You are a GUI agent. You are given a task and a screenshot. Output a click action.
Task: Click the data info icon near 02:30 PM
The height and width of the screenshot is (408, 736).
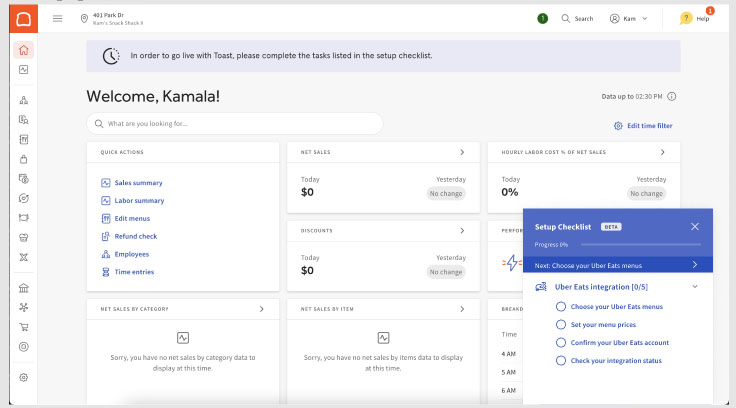tap(672, 97)
